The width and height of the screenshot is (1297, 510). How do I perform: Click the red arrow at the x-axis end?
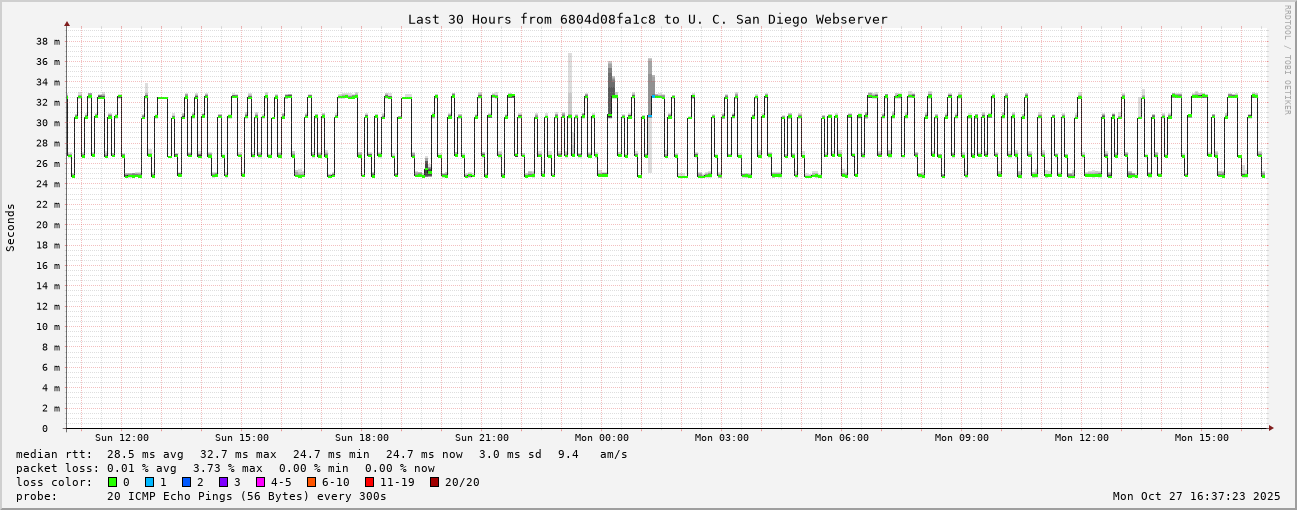pos(1271,428)
